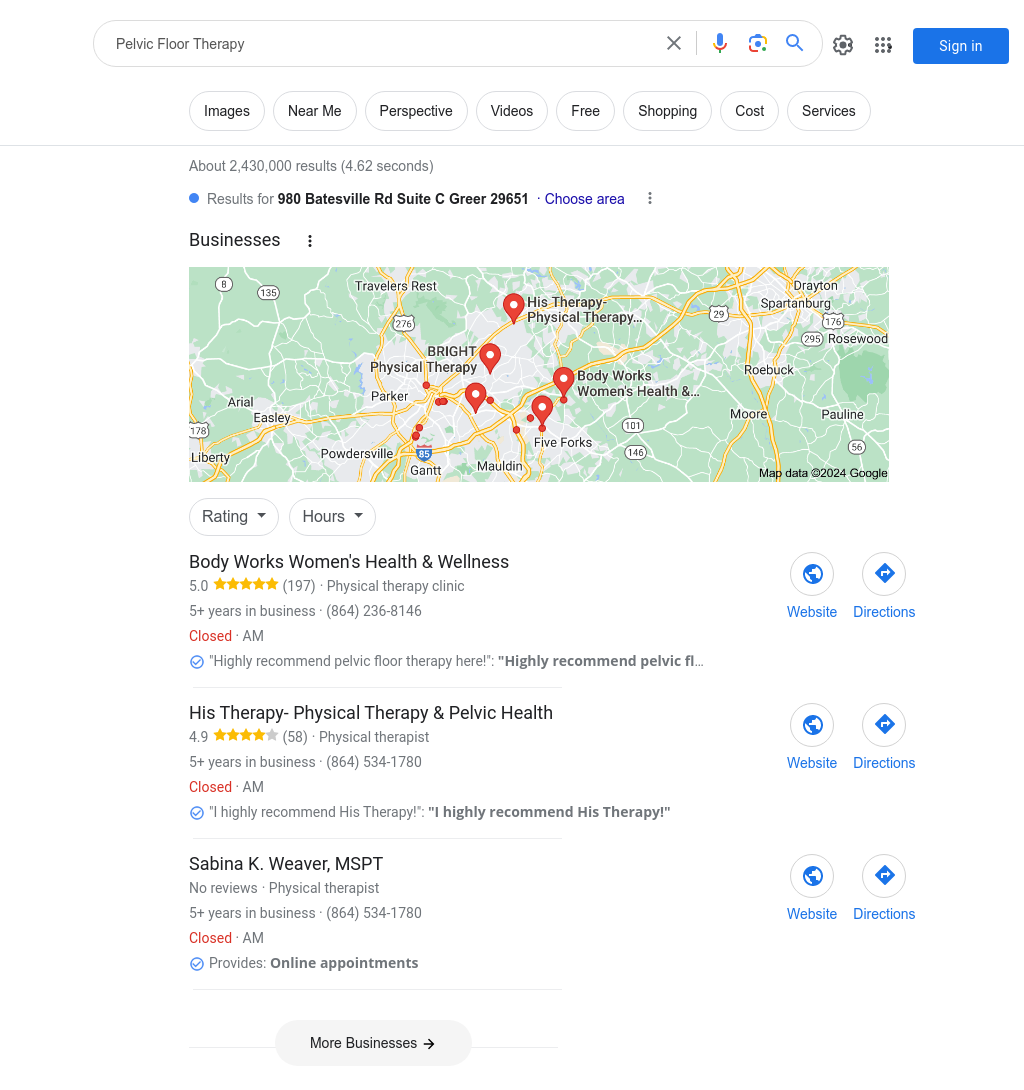Click the Choose area link
This screenshot has height=1090, width=1024.
(x=584, y=199)
